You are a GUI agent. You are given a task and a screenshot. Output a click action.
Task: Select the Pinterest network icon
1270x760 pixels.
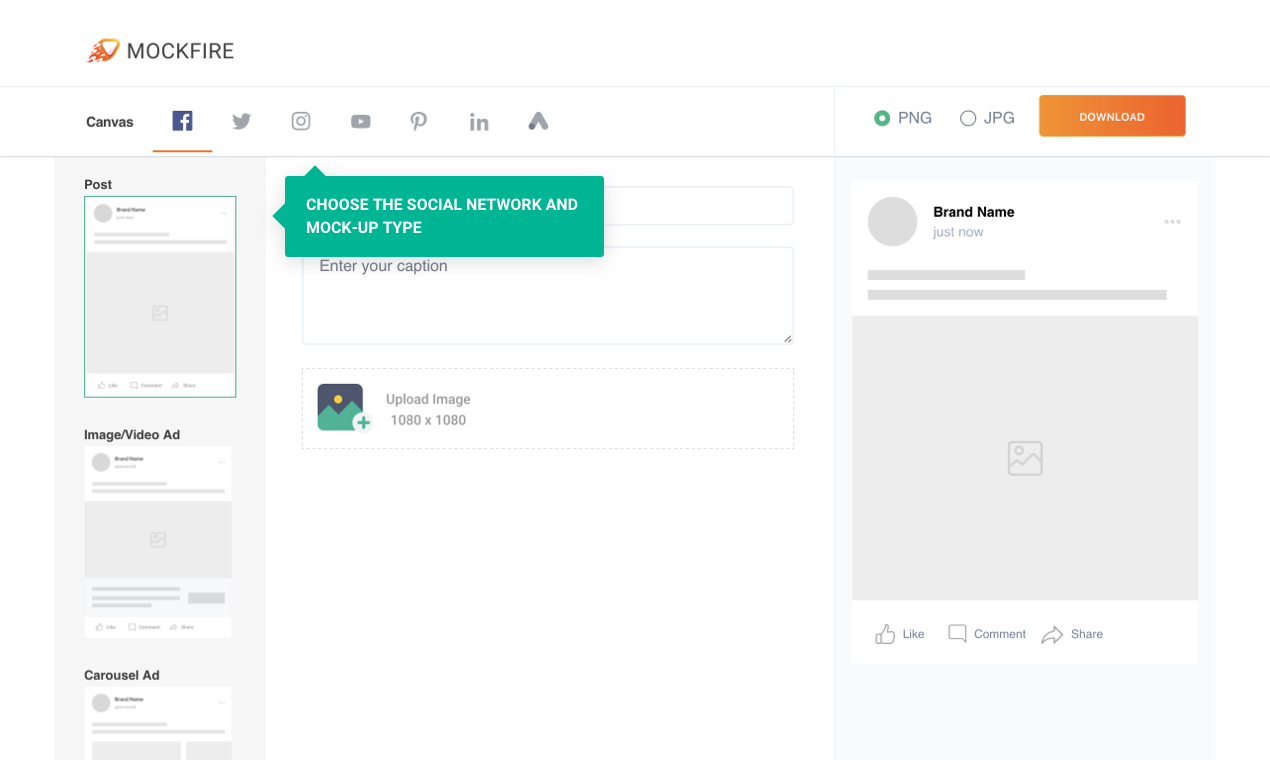pos(419,122)
